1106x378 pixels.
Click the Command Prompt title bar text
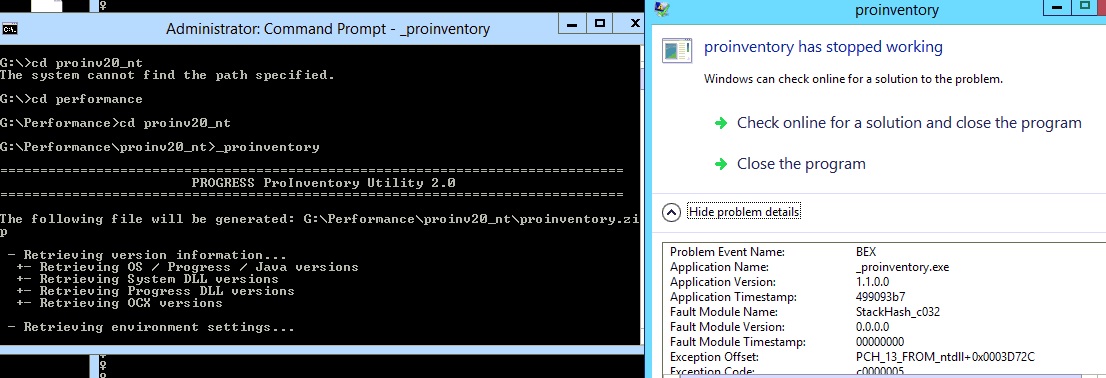click(327, 29)
